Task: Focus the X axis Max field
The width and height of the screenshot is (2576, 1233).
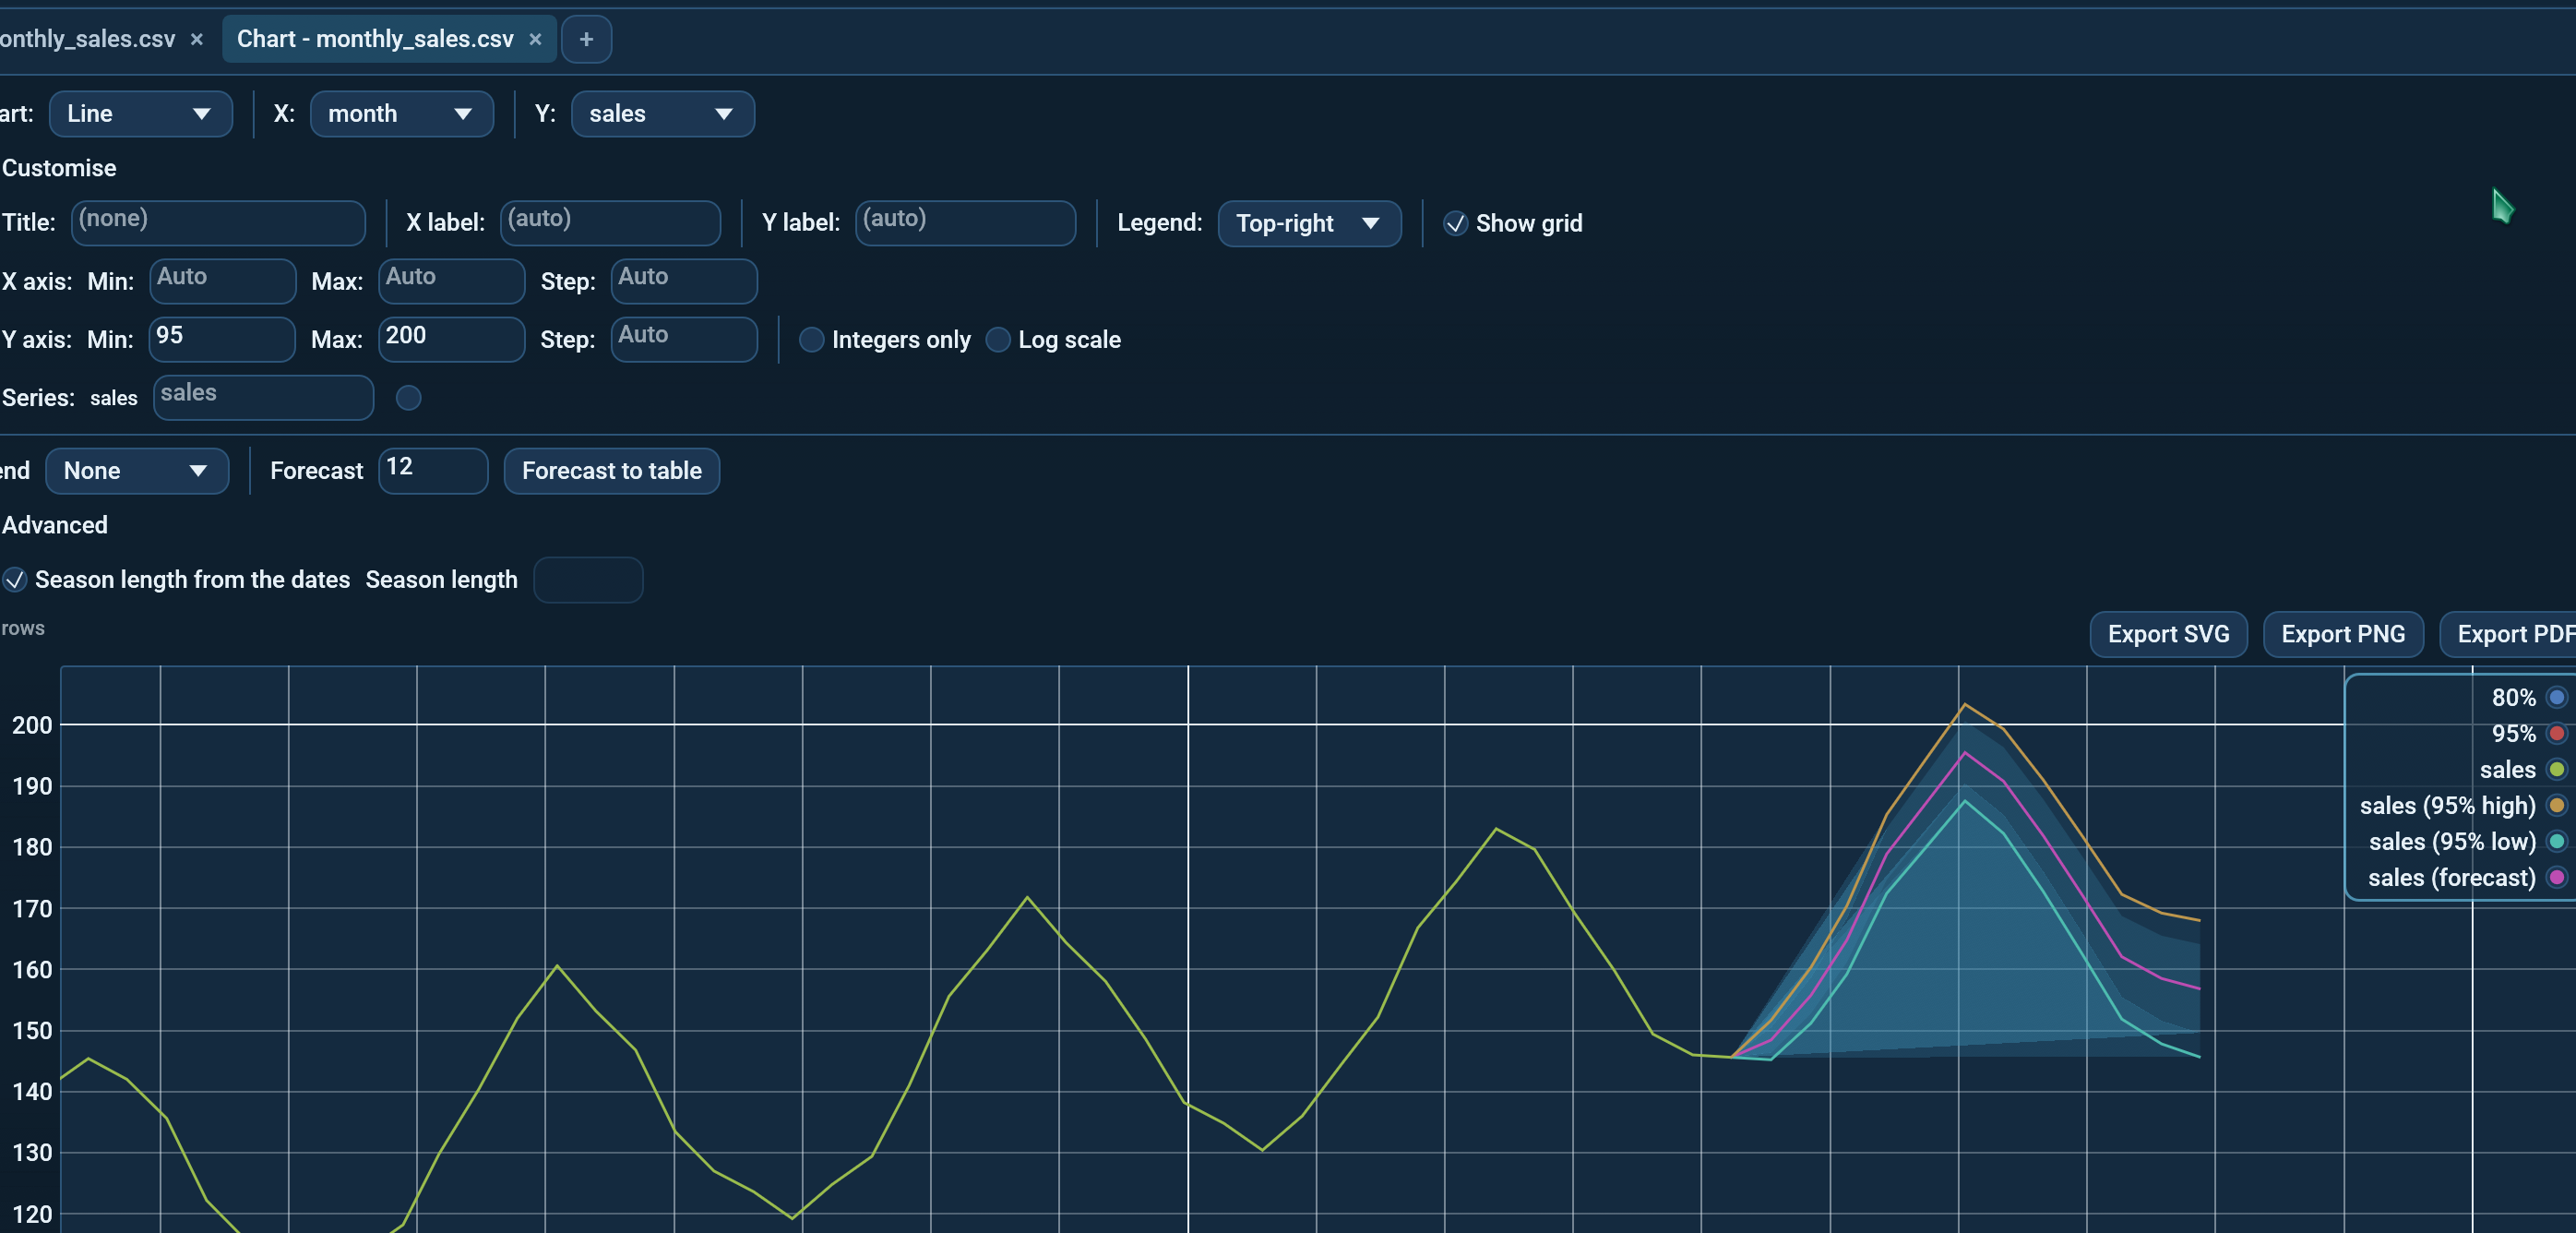Action: pos(451,281)
